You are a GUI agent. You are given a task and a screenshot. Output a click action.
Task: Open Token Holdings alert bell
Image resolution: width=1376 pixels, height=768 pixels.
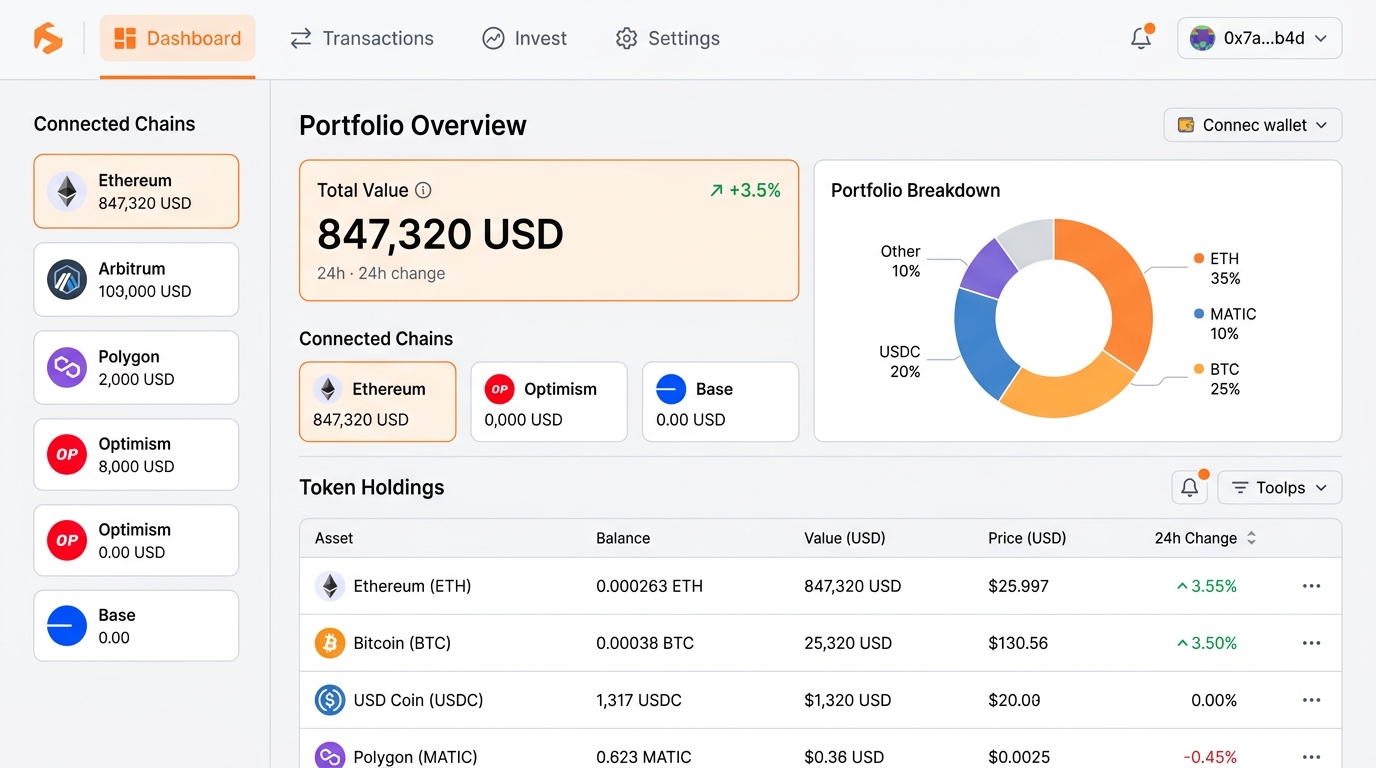click(x=1190, y=487)
